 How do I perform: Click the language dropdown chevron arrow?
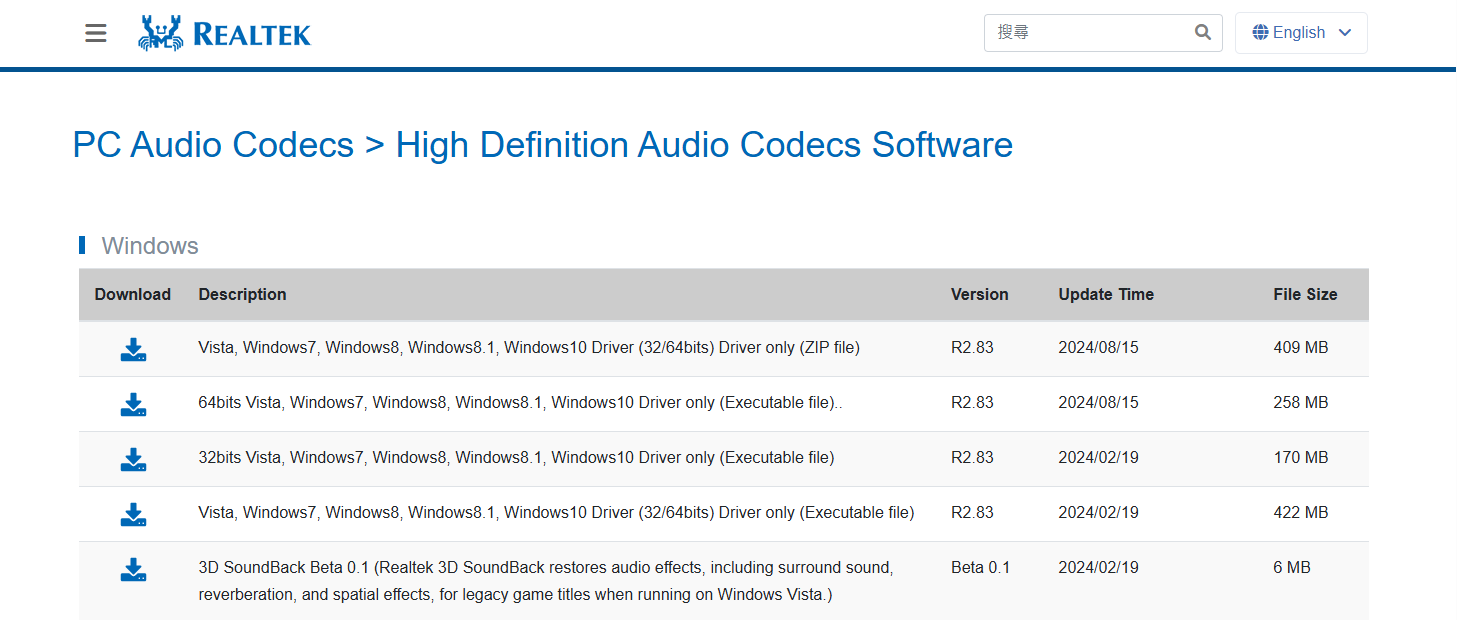pyautogui.click(x=1345, y=33)
